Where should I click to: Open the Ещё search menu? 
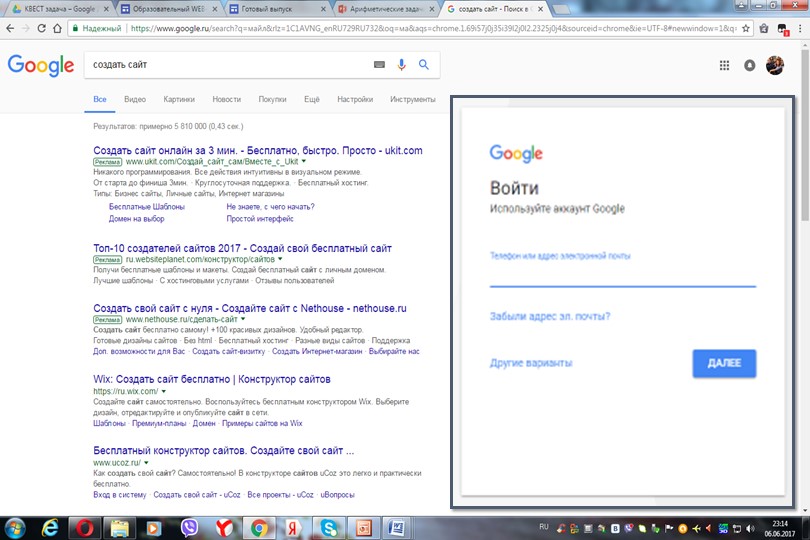pyautogui.click(x=311, y=99)
